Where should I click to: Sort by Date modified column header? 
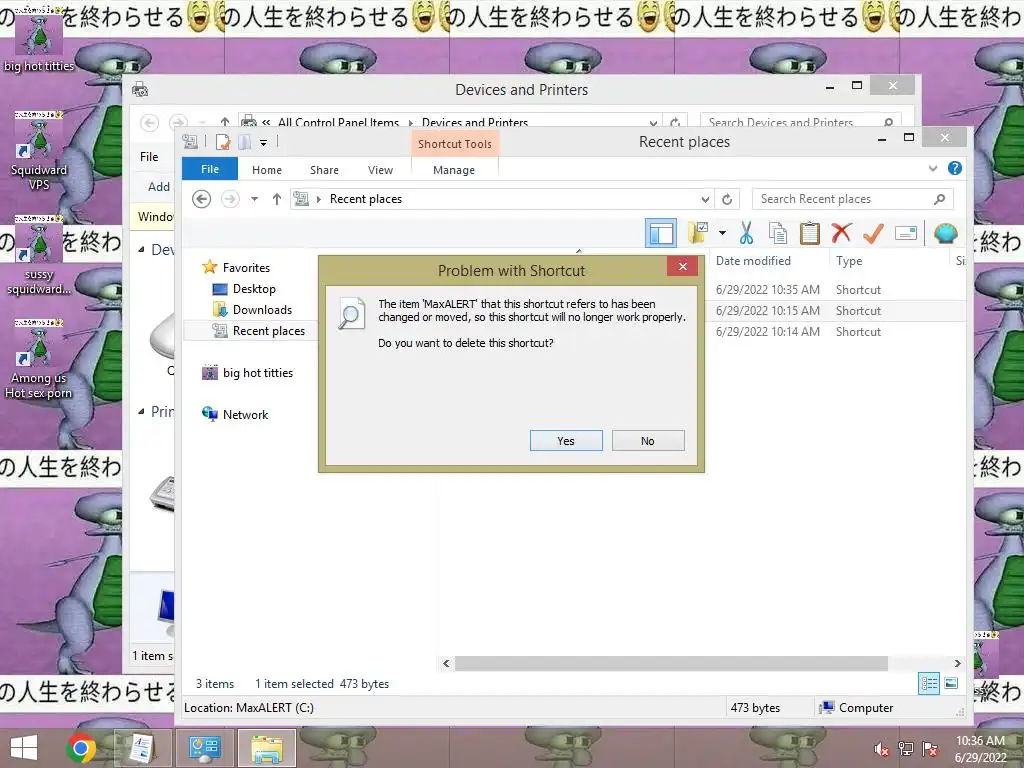click(x=753, y=261)
